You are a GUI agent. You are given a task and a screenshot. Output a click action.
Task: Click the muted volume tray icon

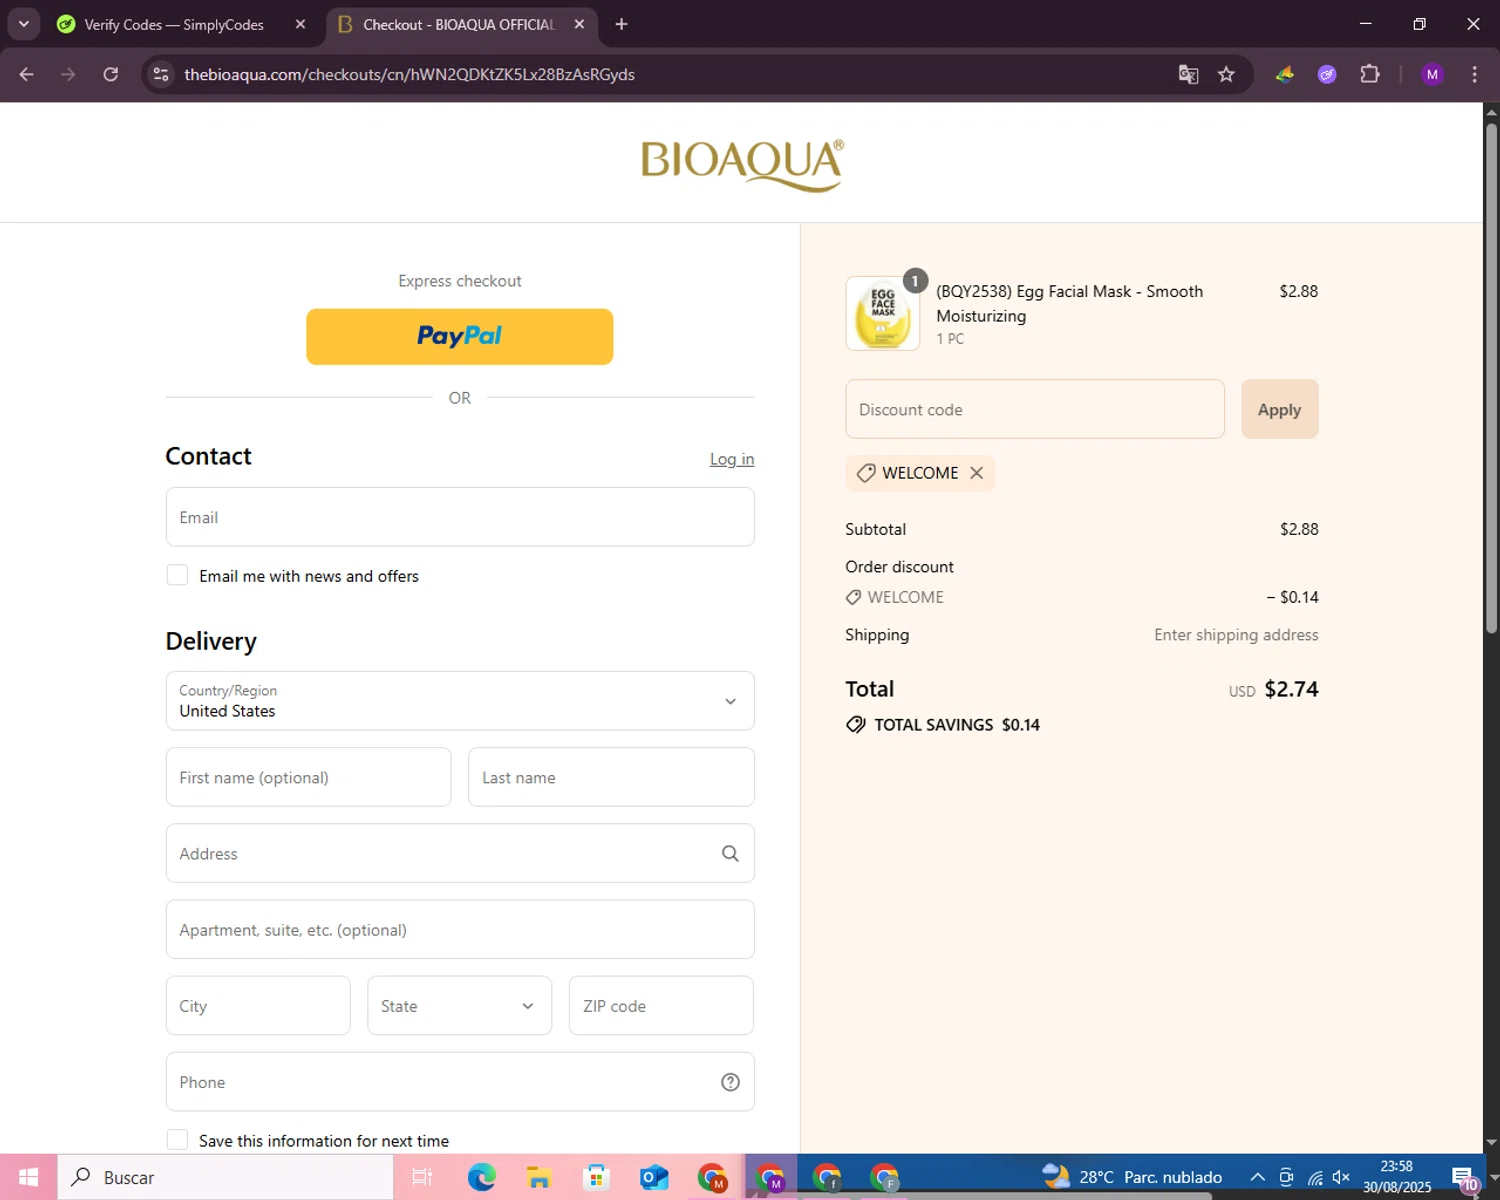coord(1342,1177)
